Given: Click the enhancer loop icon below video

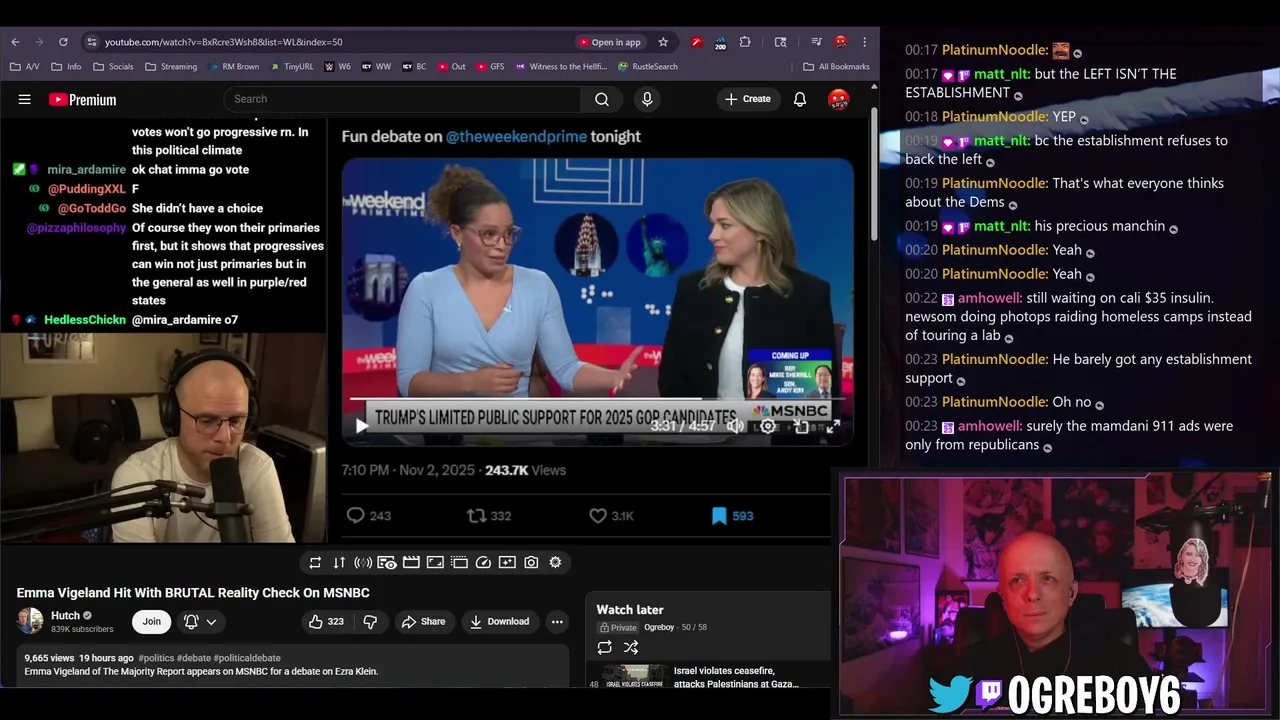Looking at the screenshot, I should (315, 562).
